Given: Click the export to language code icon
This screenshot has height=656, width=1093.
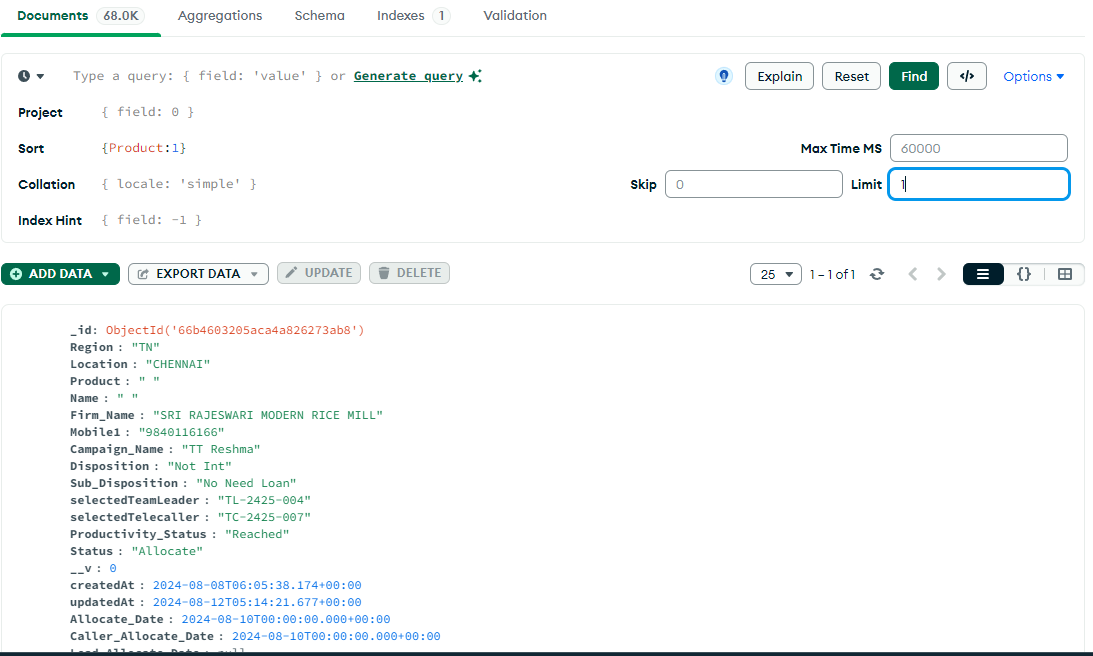Looking at the screenshot, I should pyautogui.click(x=966, y=76).
